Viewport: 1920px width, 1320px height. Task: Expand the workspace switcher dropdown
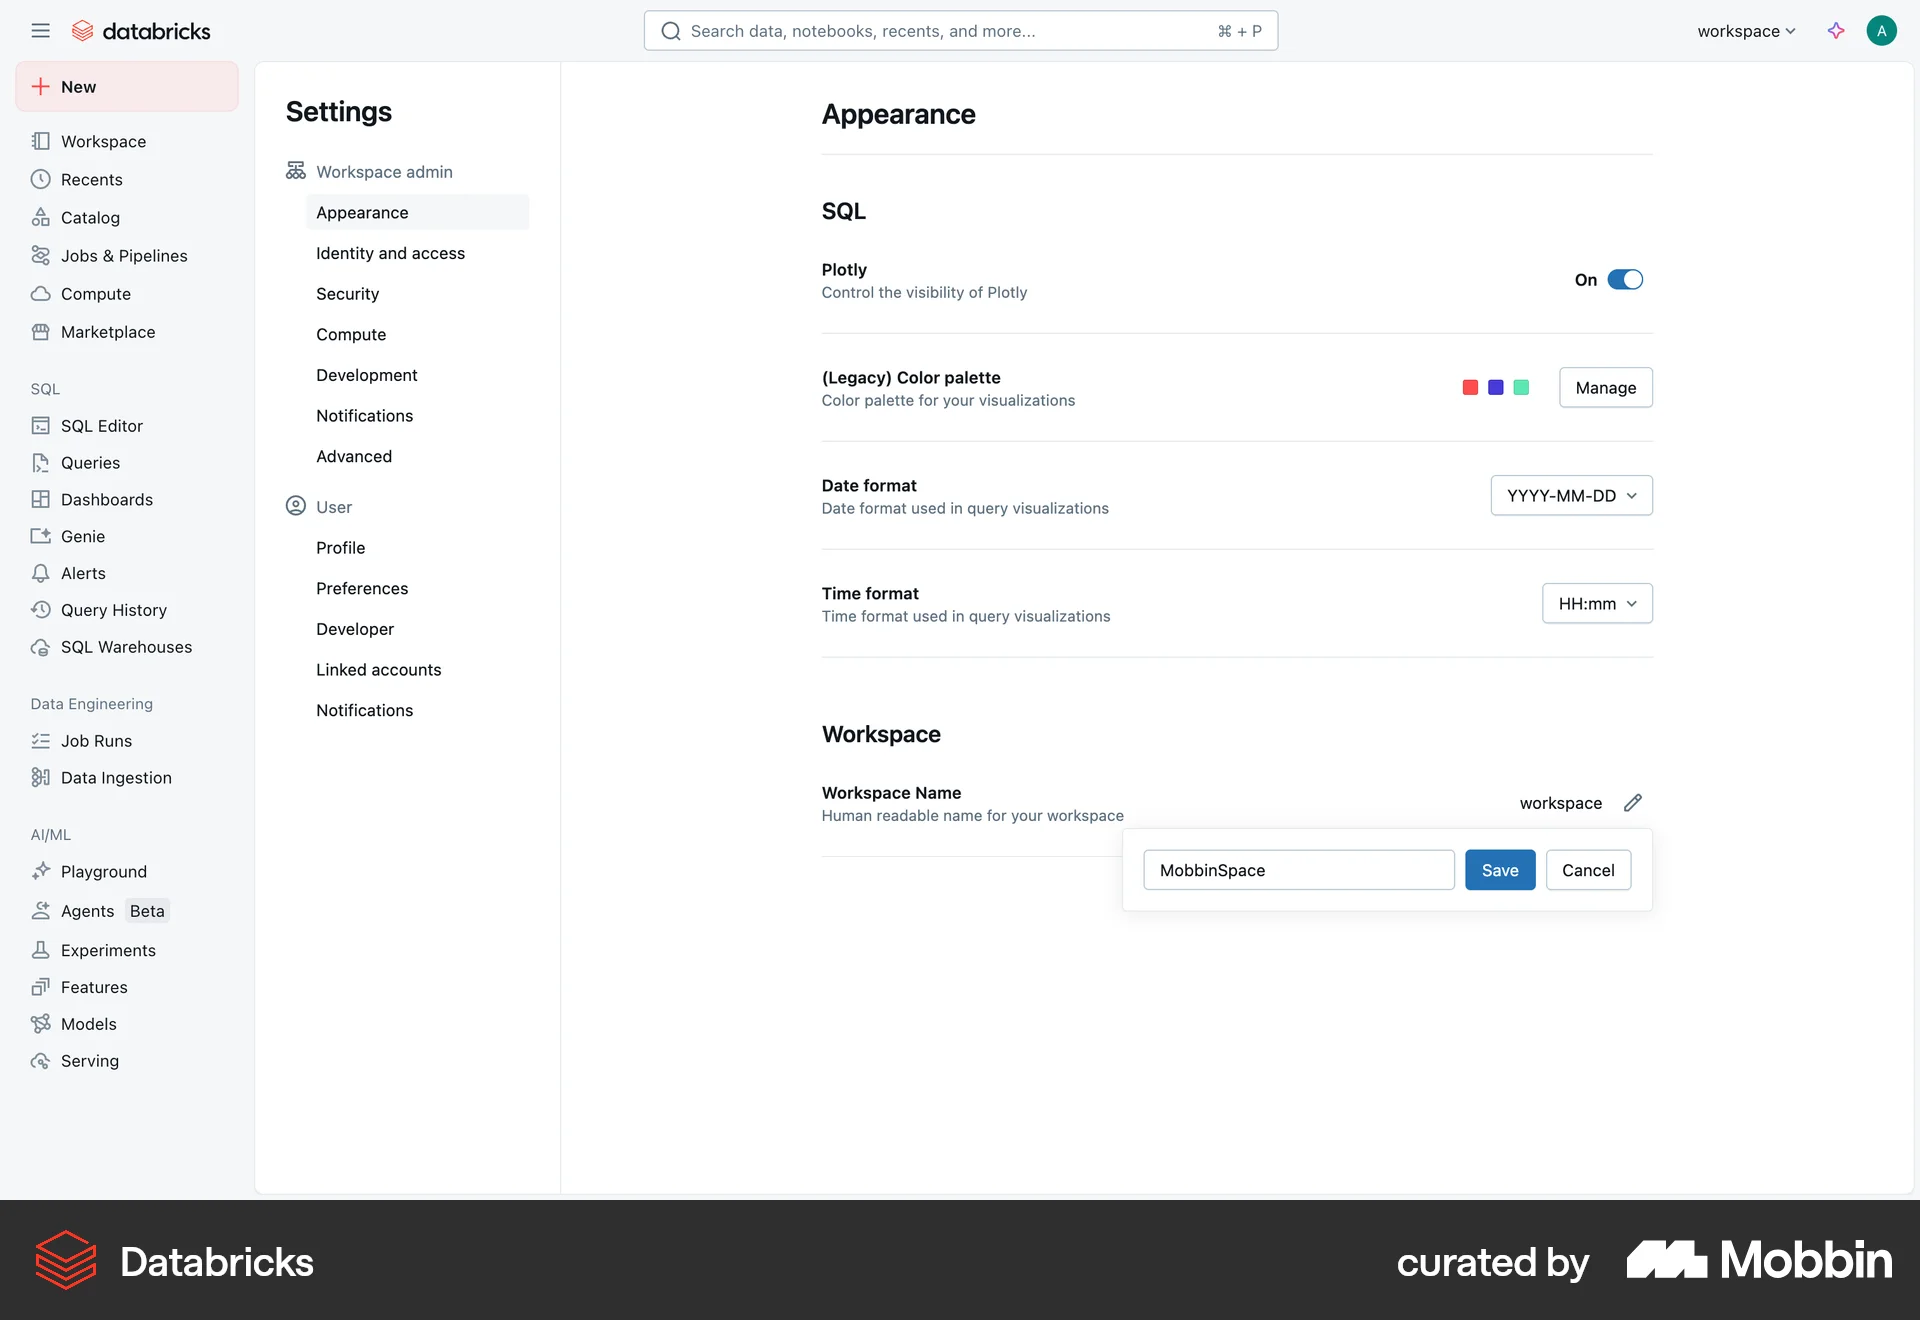coord(1744,31)
